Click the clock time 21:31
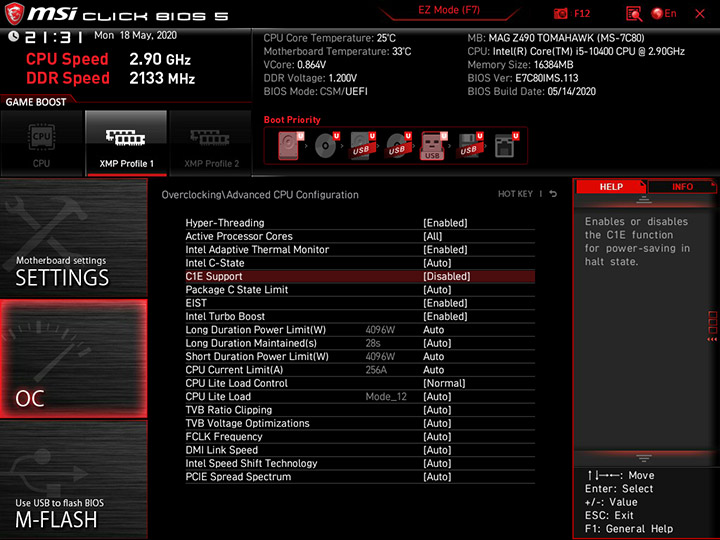This screenshot has height=540, width=720. (x=54, y=37)
